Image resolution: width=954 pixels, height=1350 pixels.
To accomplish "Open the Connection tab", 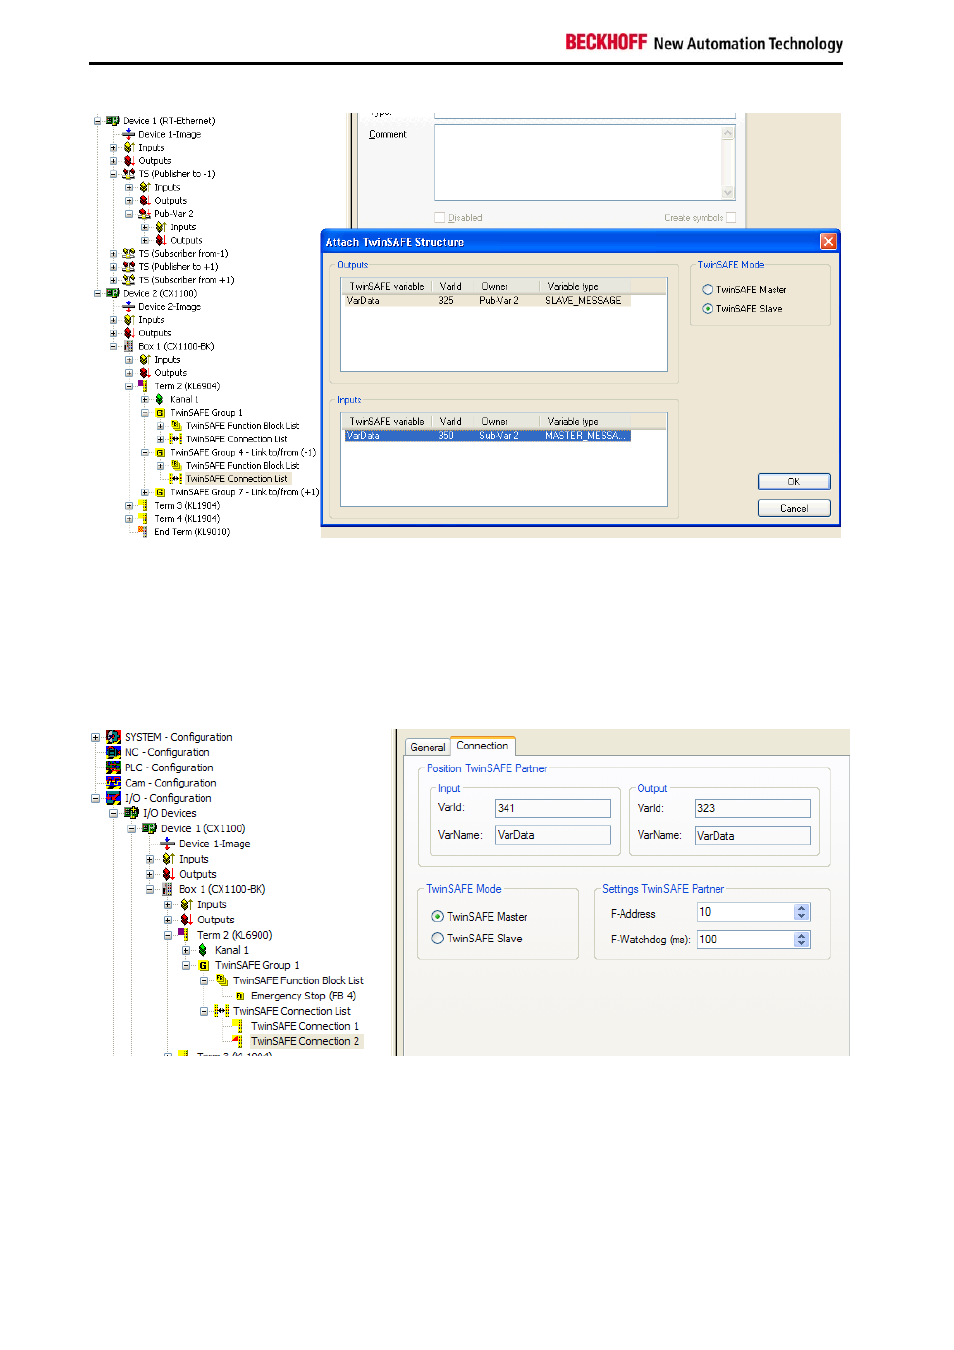I will [482, 746].
